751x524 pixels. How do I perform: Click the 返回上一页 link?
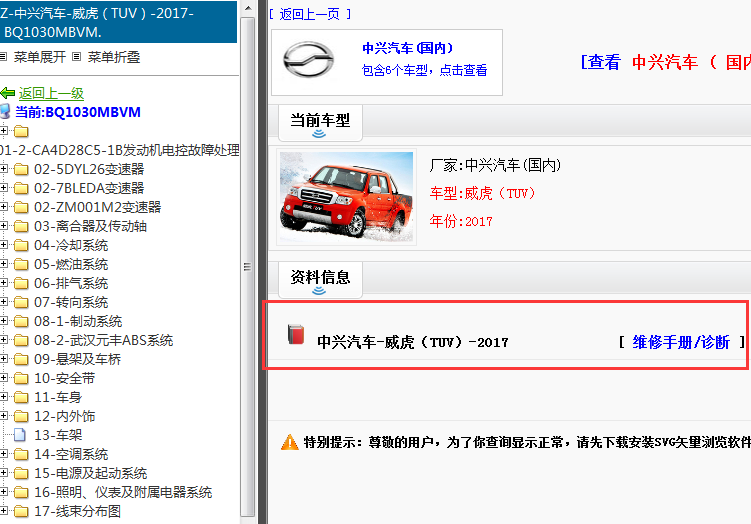(309, 14)
